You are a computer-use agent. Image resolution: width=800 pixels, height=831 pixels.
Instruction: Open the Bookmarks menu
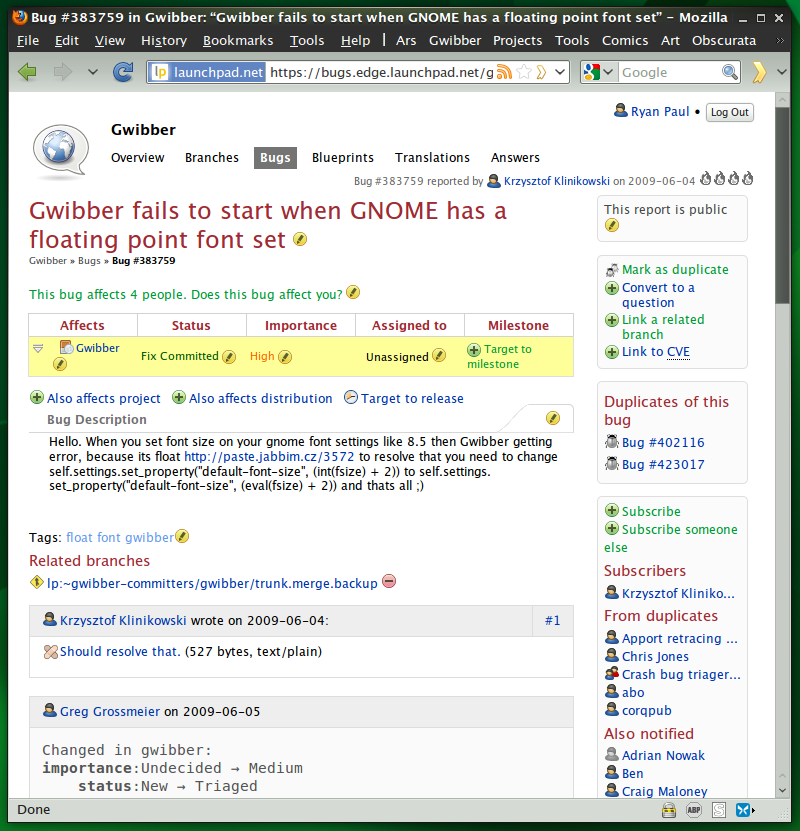pyautogui.click(x=238, y=40)
